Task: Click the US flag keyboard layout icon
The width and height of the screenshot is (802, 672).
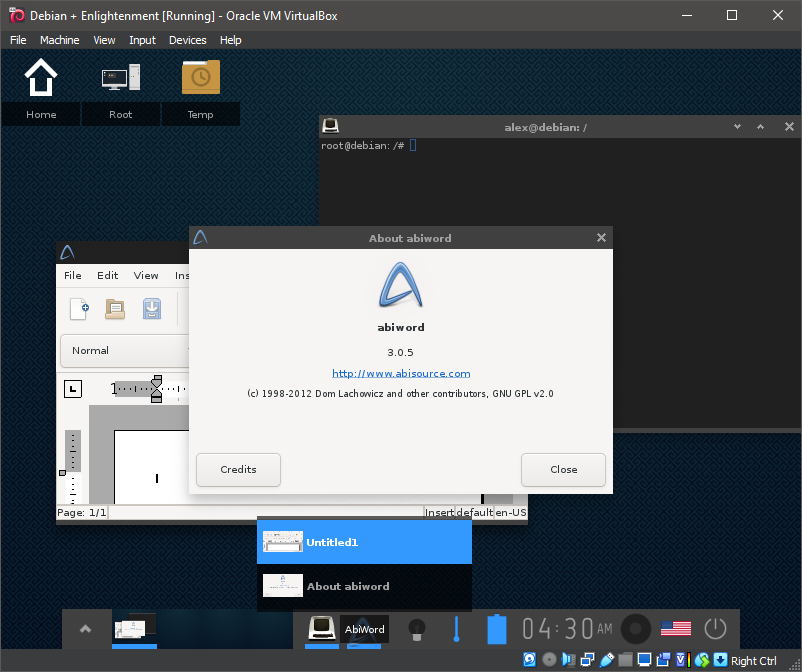Action: tap(676, 629)
